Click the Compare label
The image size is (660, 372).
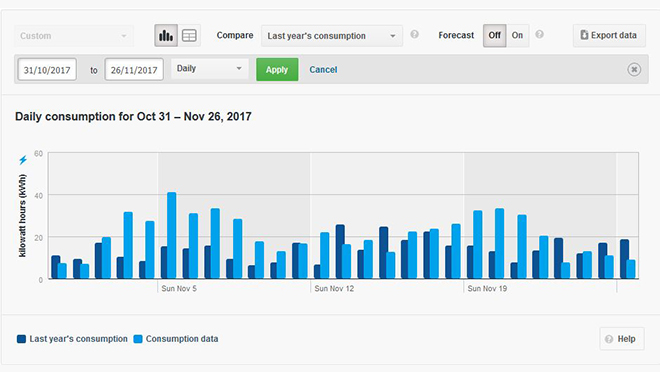pos(235,35)
